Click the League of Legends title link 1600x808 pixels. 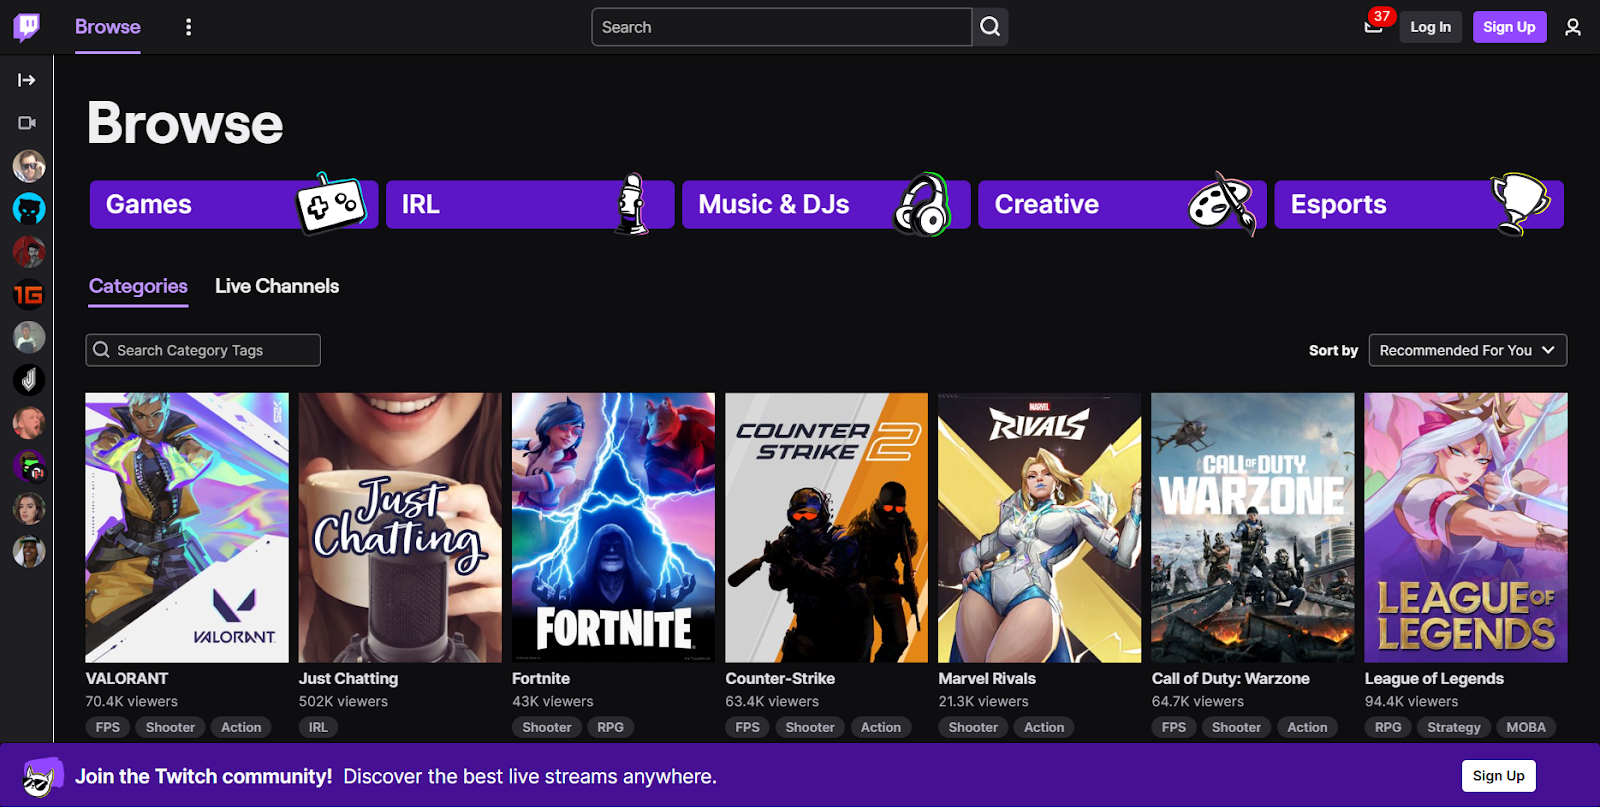pyautogui.click(x=1434, y=679)
